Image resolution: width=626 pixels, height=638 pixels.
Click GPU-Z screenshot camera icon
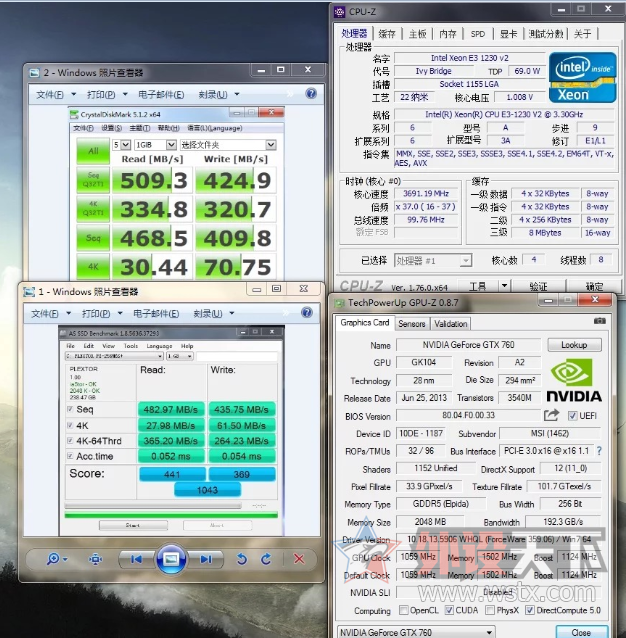(600, 321)
